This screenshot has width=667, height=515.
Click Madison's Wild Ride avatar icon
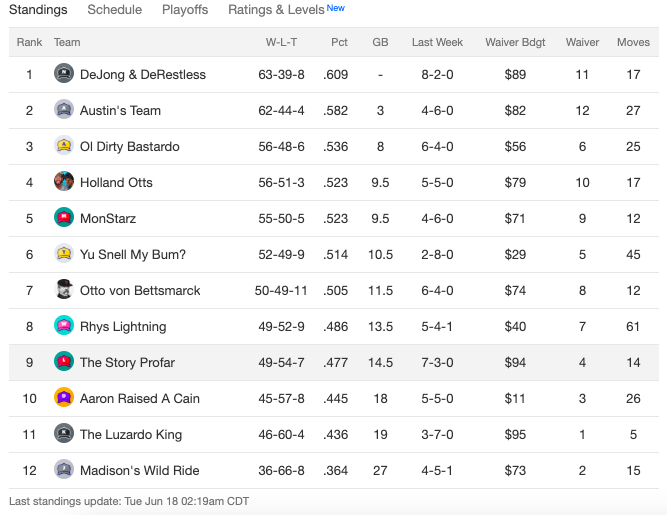click(x=64, y=469)
